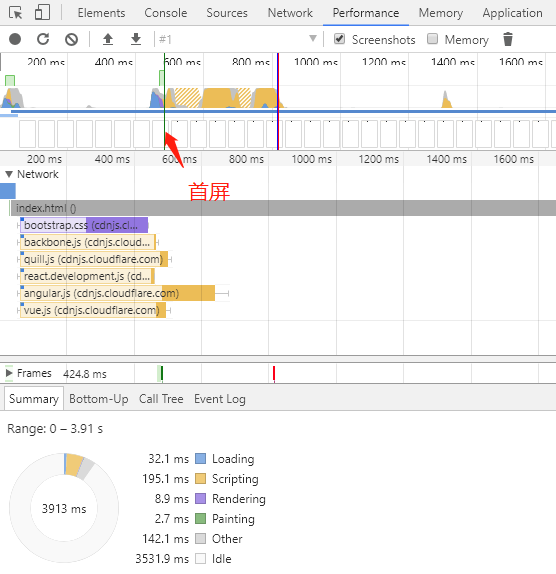Screen dimensions: 556x574
Task: Click the load profile upload icon
Action: pos(108,39)
